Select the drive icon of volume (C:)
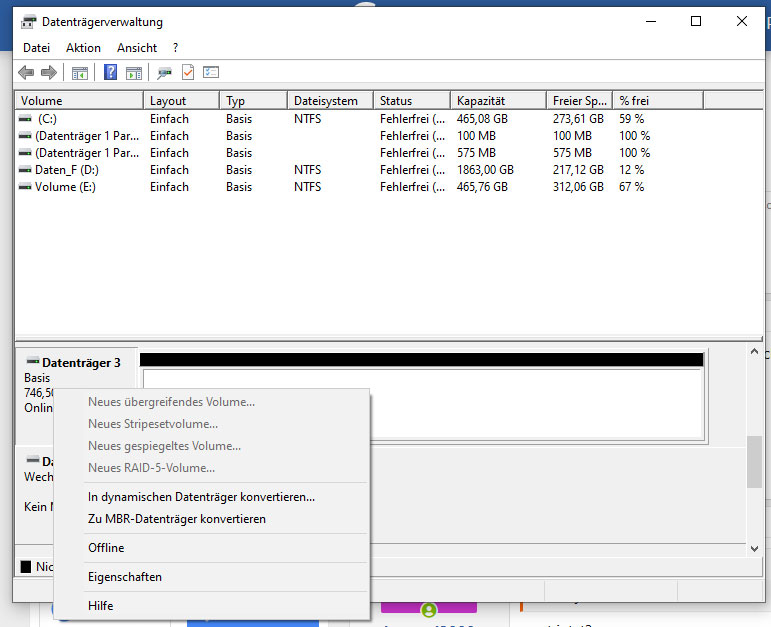 pyautogui.click(x=25, y=119)
